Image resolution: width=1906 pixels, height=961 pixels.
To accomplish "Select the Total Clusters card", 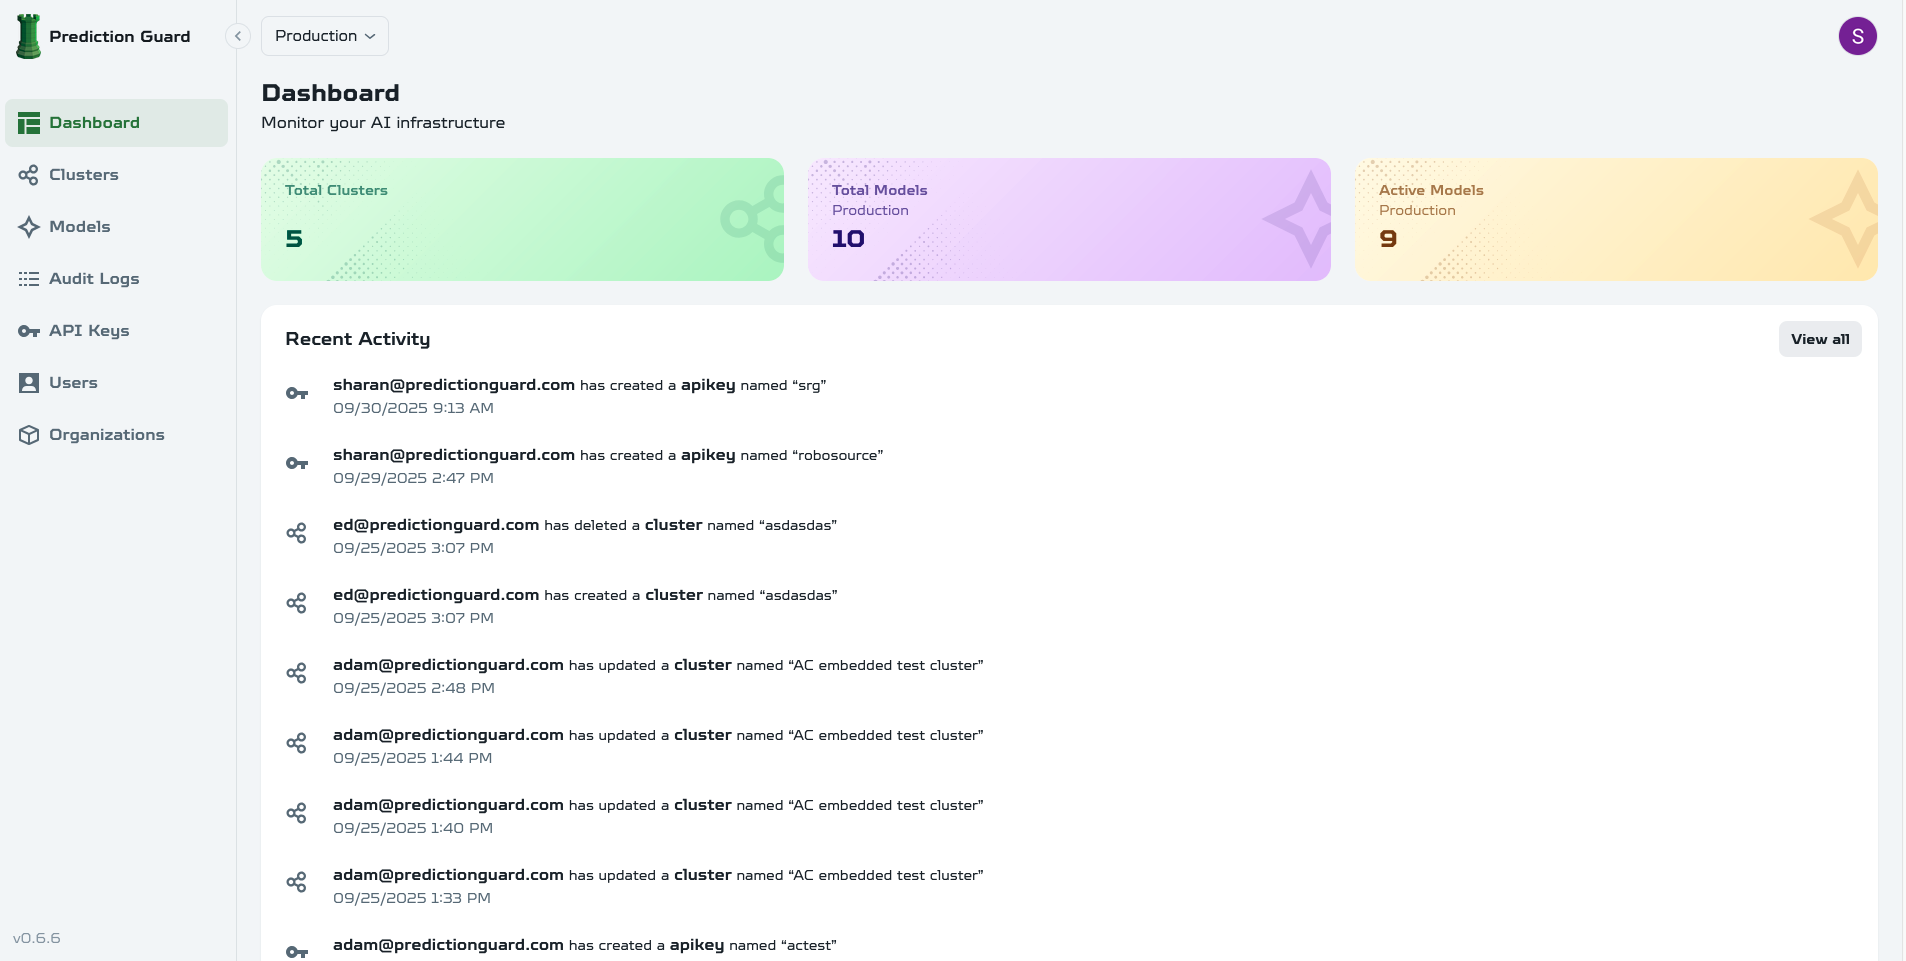I will click(x=522, y=219).
